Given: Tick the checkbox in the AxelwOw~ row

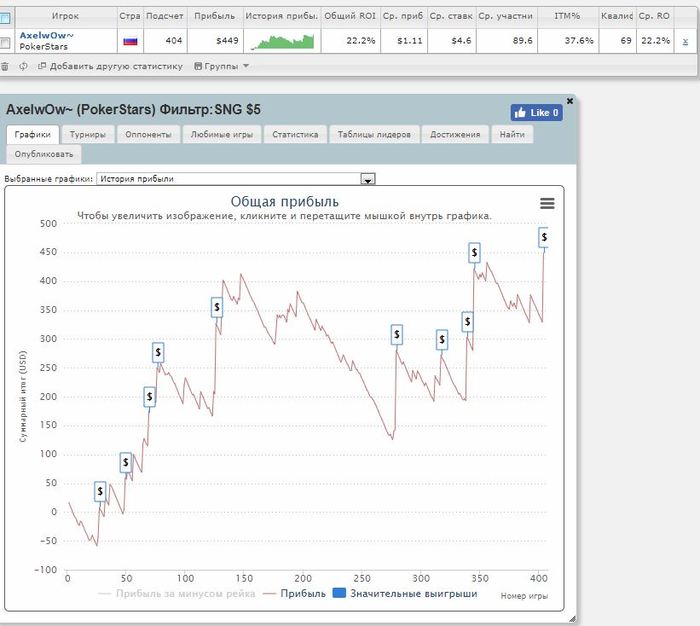Looking at the screenshot, I should 5,43.
